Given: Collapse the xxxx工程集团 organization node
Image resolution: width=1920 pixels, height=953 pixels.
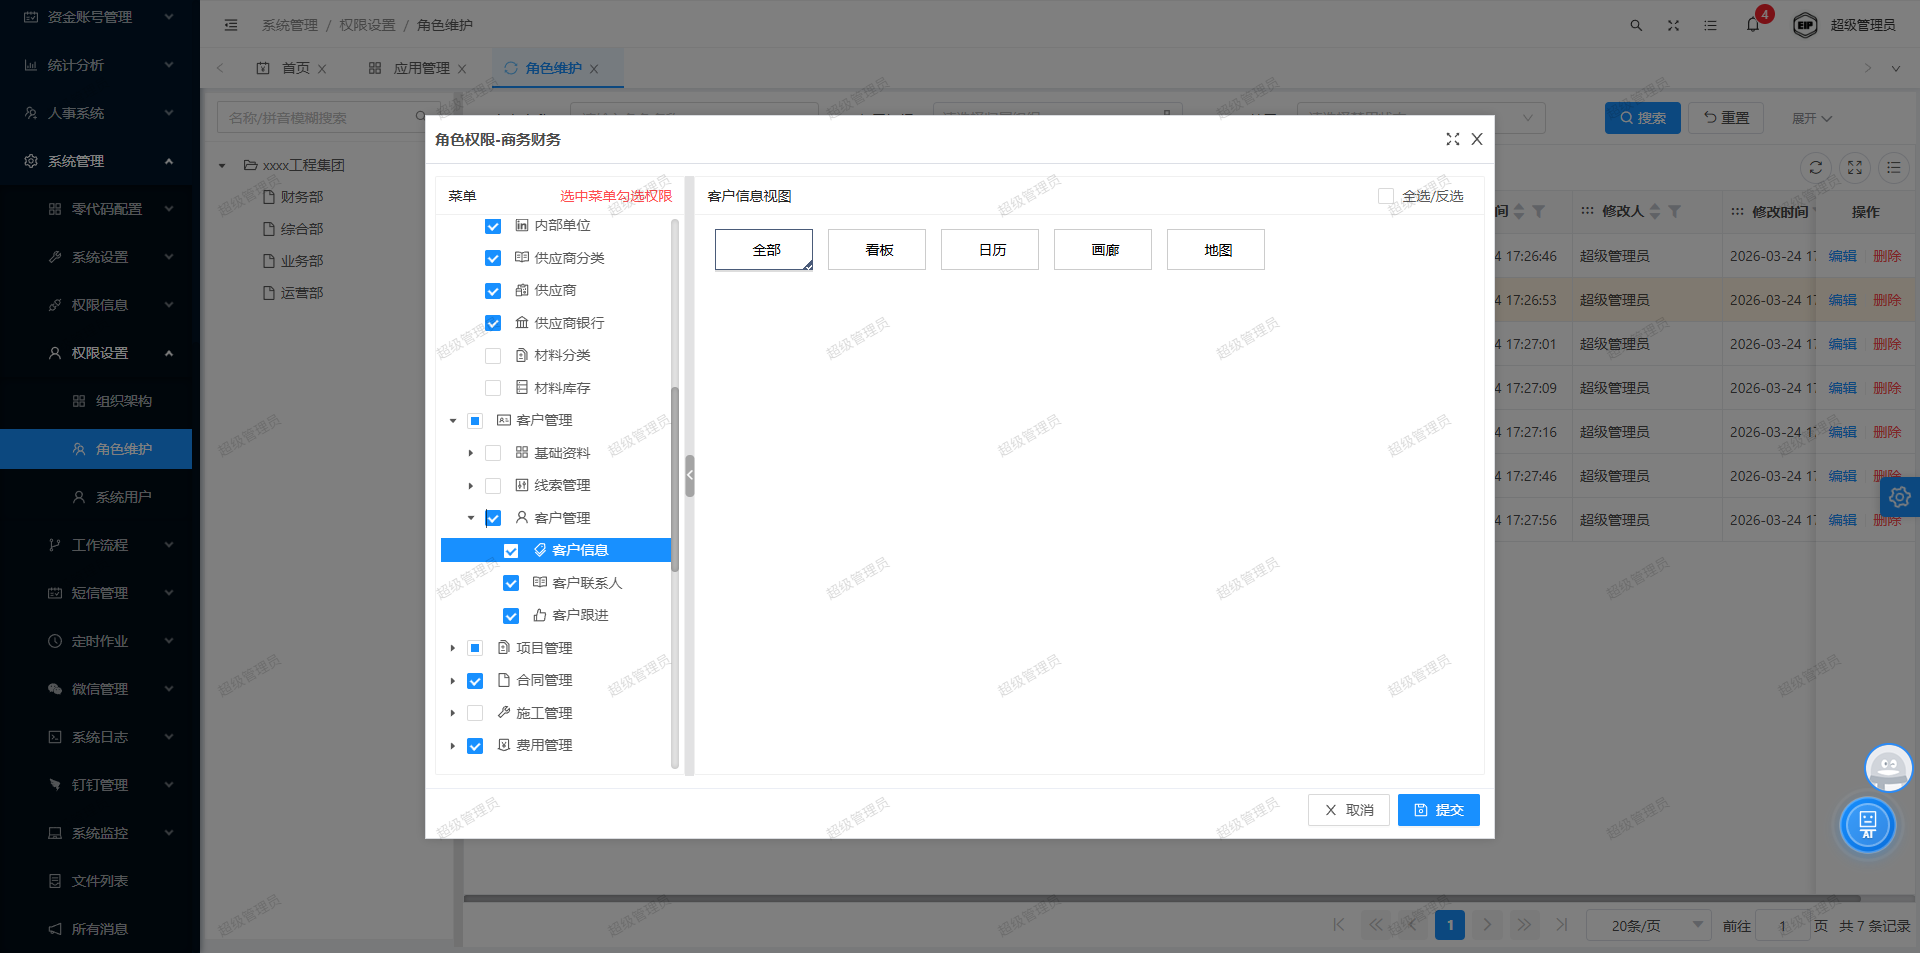Looking at the screenshot, I should tap(222, 166).
